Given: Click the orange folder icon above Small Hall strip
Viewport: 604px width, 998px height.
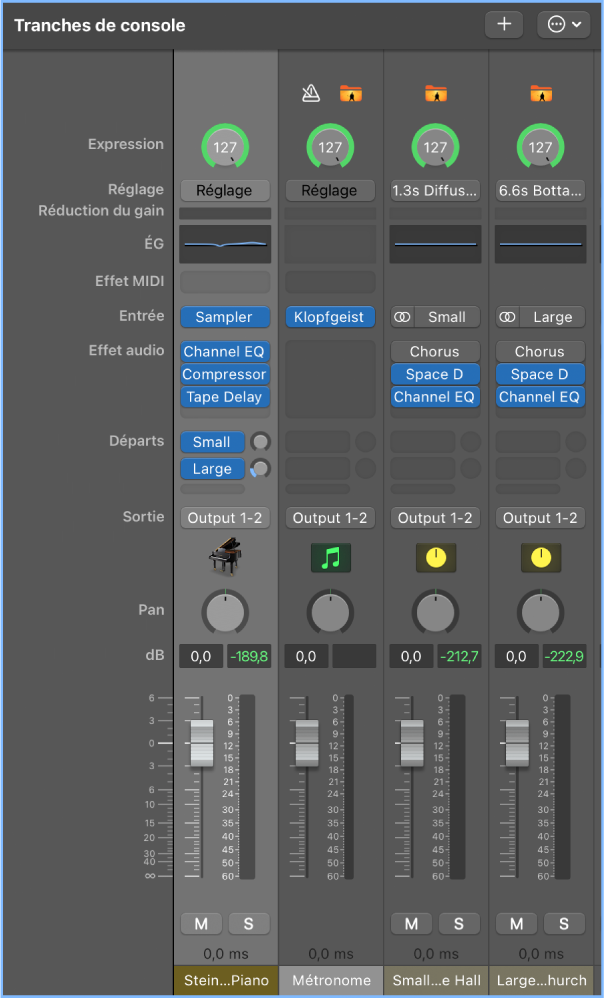Looking at the screenshot, I should click(x=435, y=94).
